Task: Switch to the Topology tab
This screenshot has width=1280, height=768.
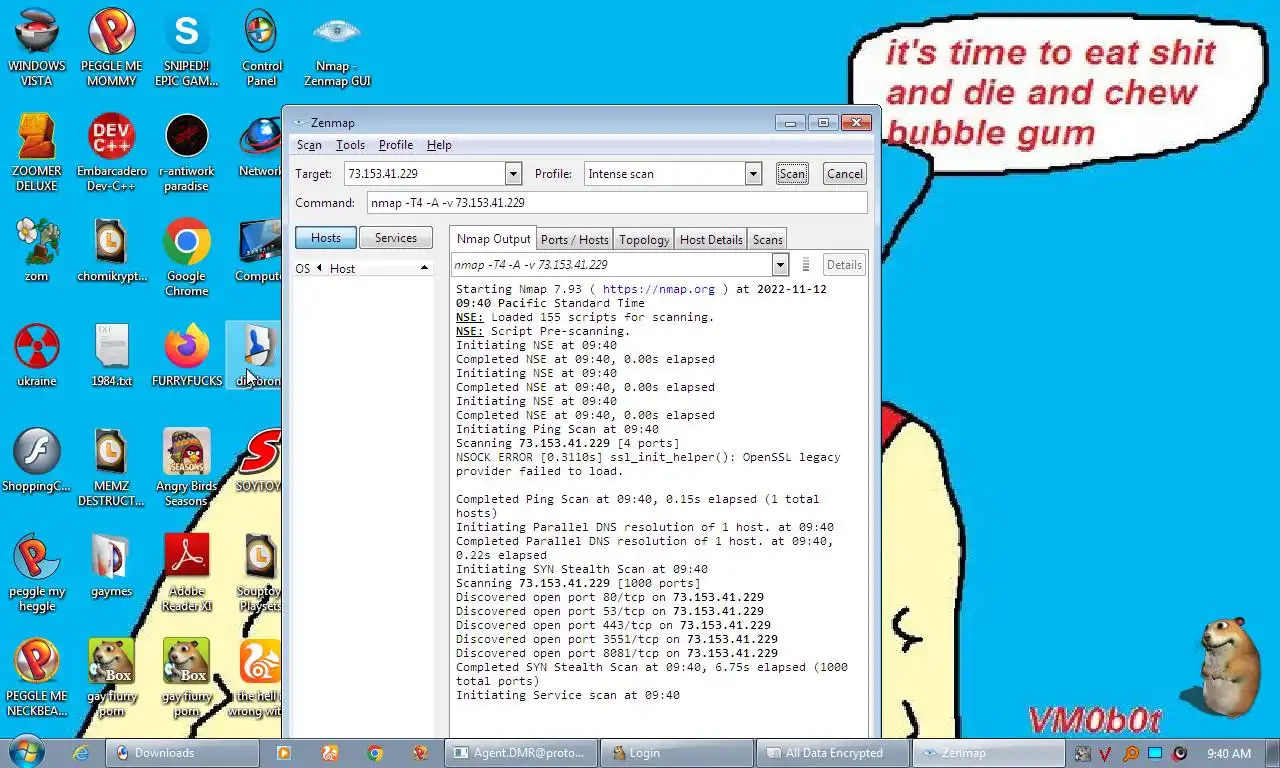Action: click(644, 240)
